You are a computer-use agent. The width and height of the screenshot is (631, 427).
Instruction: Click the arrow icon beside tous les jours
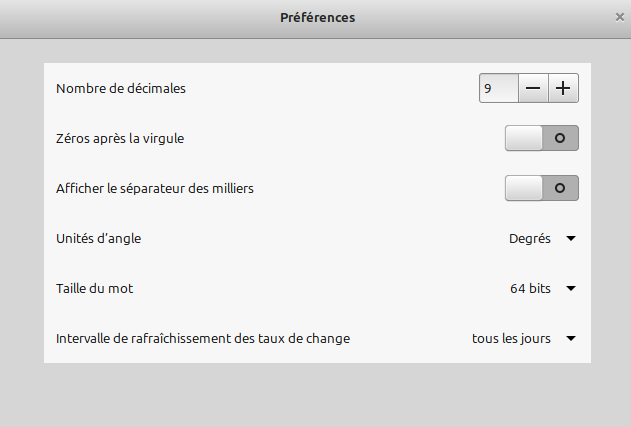click(571, 339)
